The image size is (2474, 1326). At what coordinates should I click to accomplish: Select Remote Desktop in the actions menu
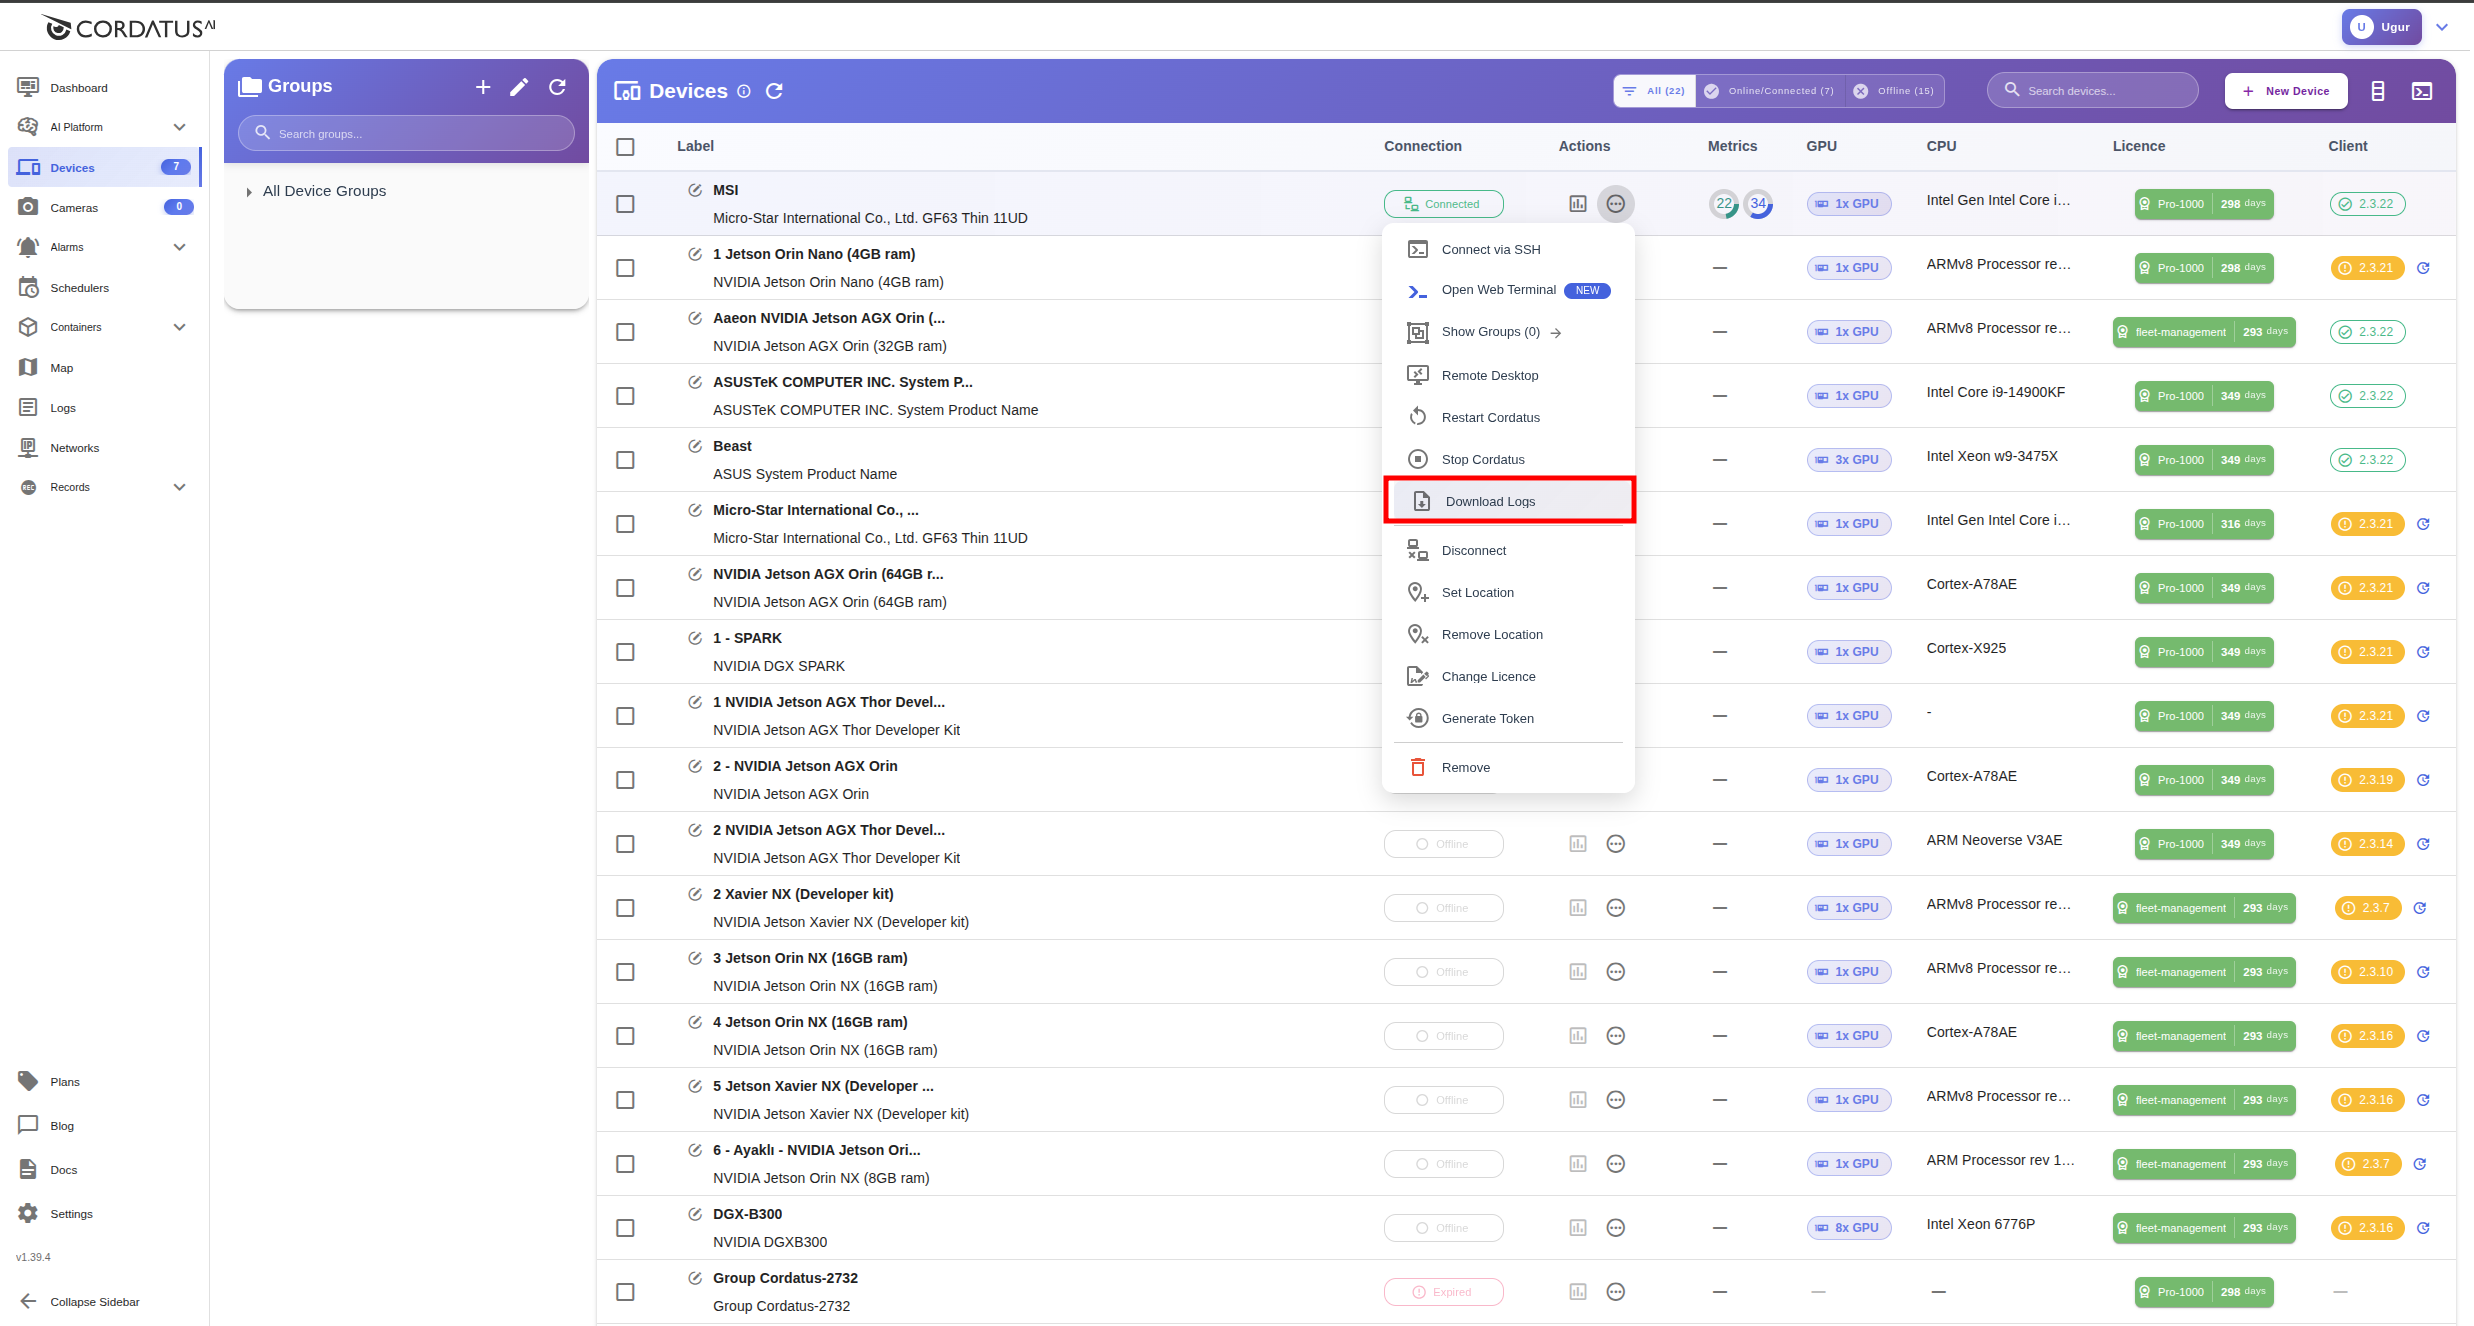click(1490, 375)
